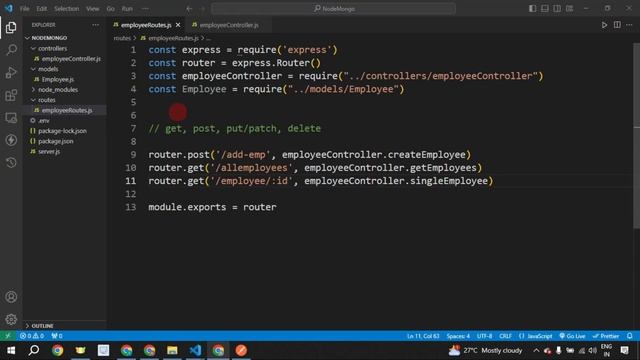Open the Extensions view

tap(11, 96)
